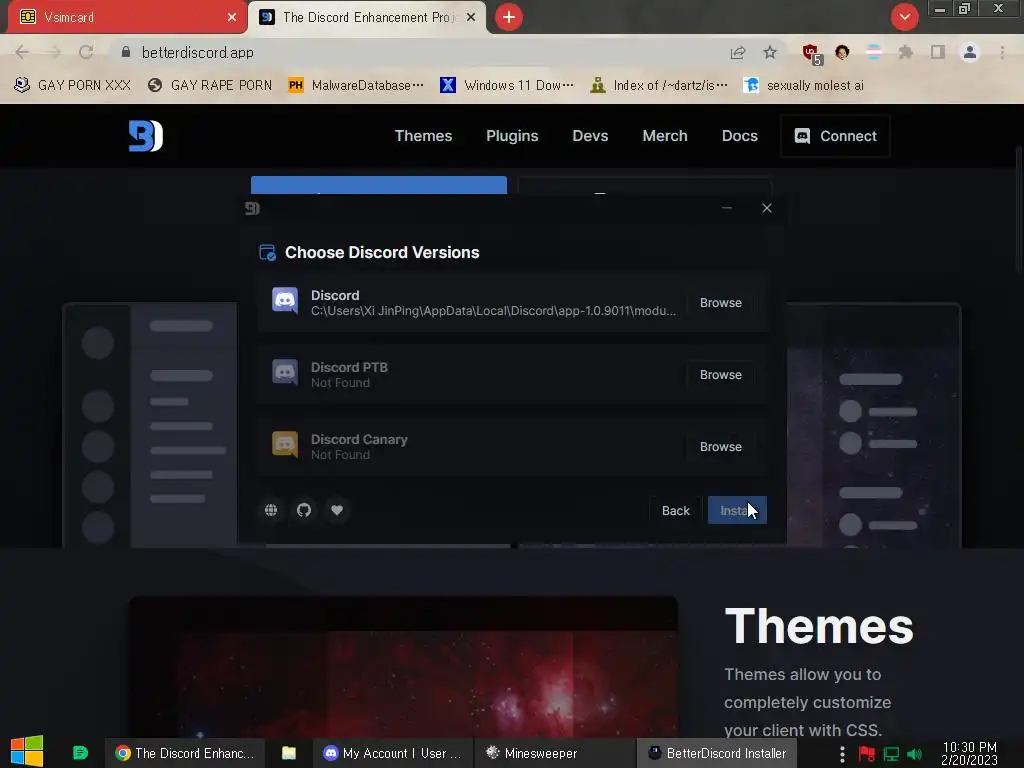Open the Chrome window taskbar item
The width and height of the screenshot is (1024, 768).
185,753
